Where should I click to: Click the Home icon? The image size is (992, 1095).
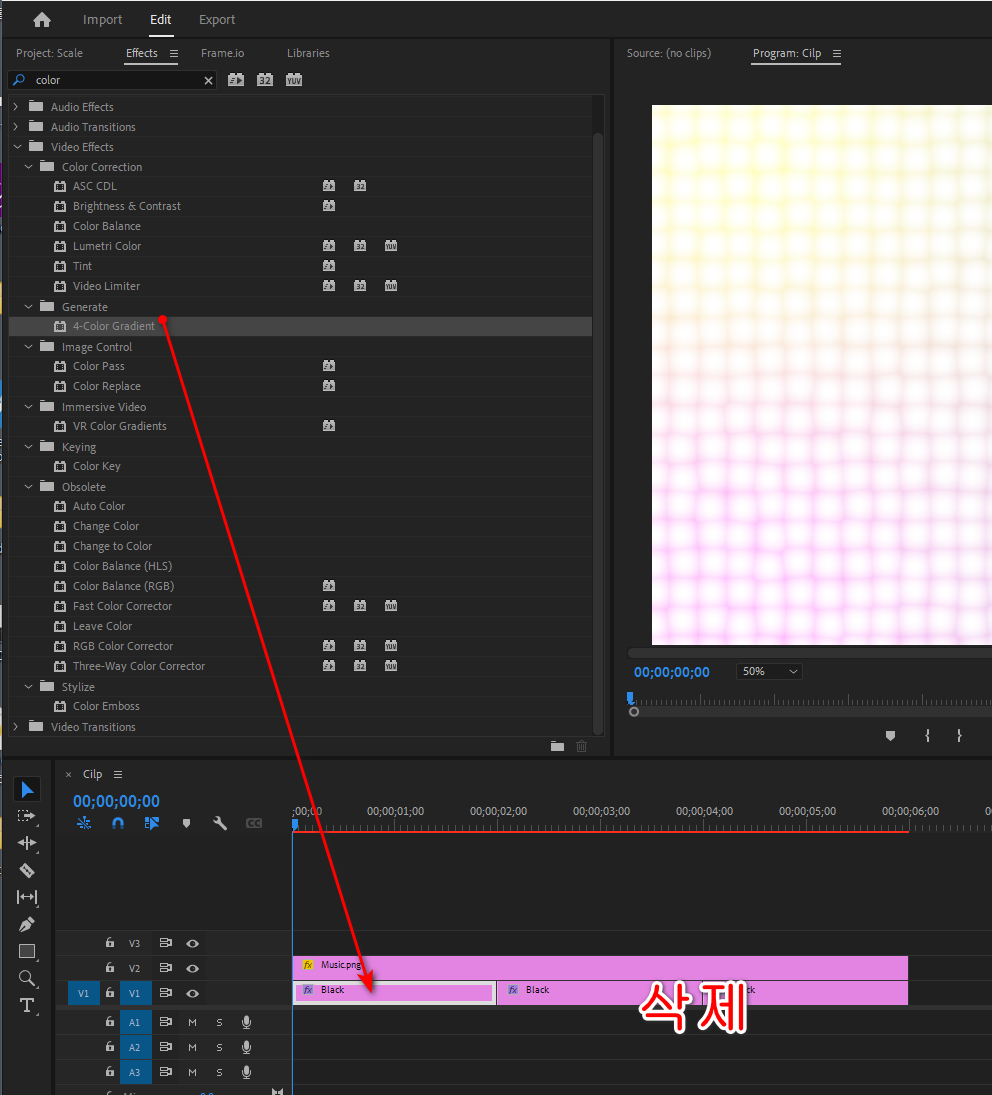[41, 20]
